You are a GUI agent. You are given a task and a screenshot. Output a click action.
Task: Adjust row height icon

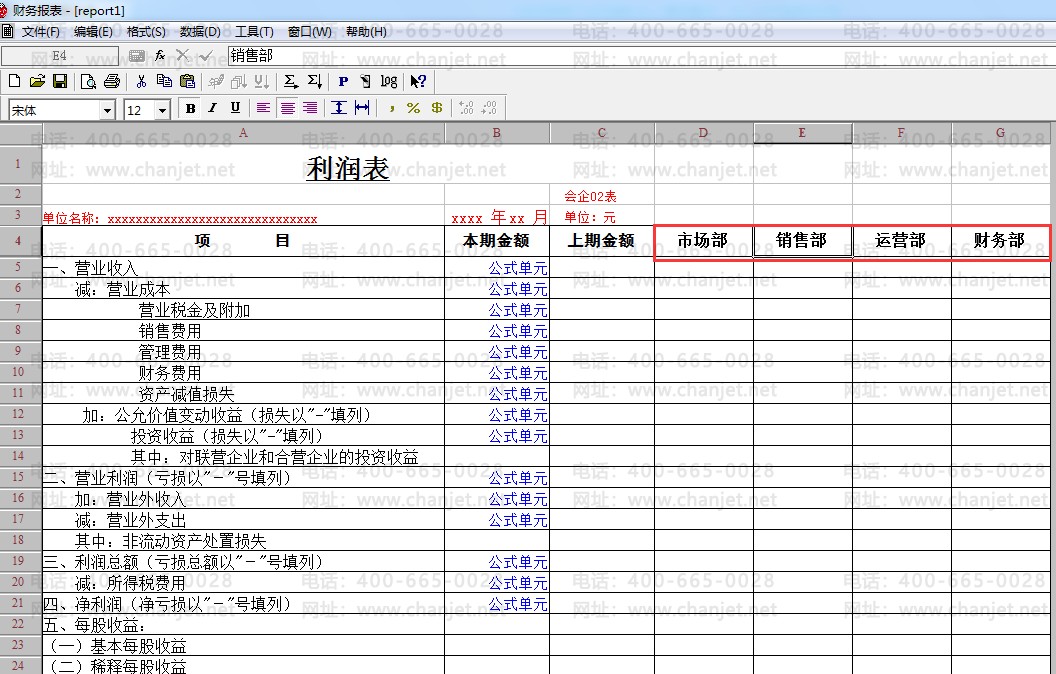click(x=339, y=108)
